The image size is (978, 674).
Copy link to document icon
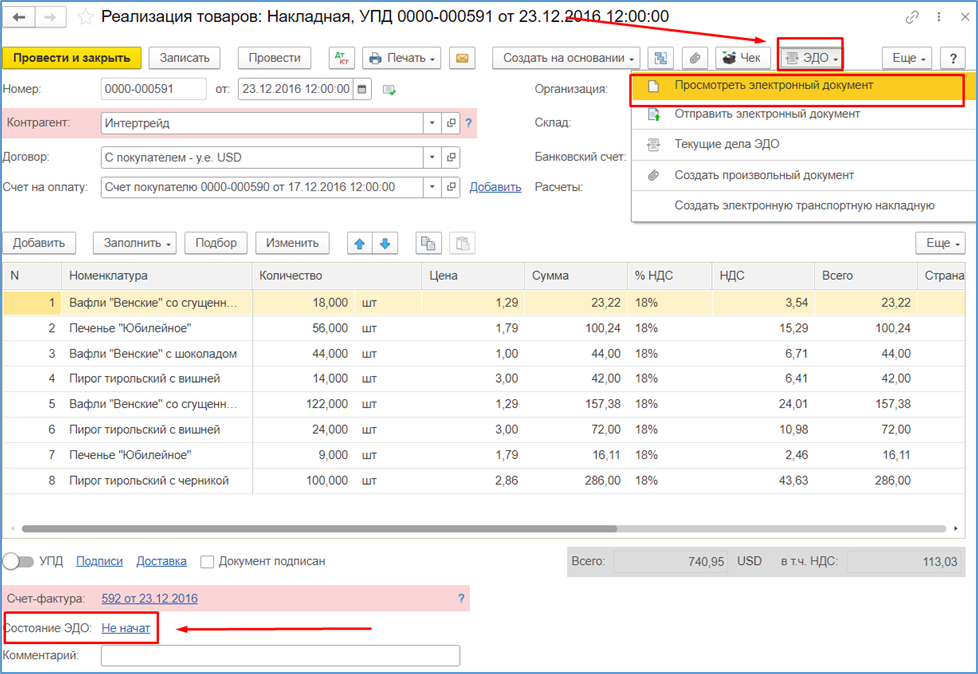click(x=912, y=17)
